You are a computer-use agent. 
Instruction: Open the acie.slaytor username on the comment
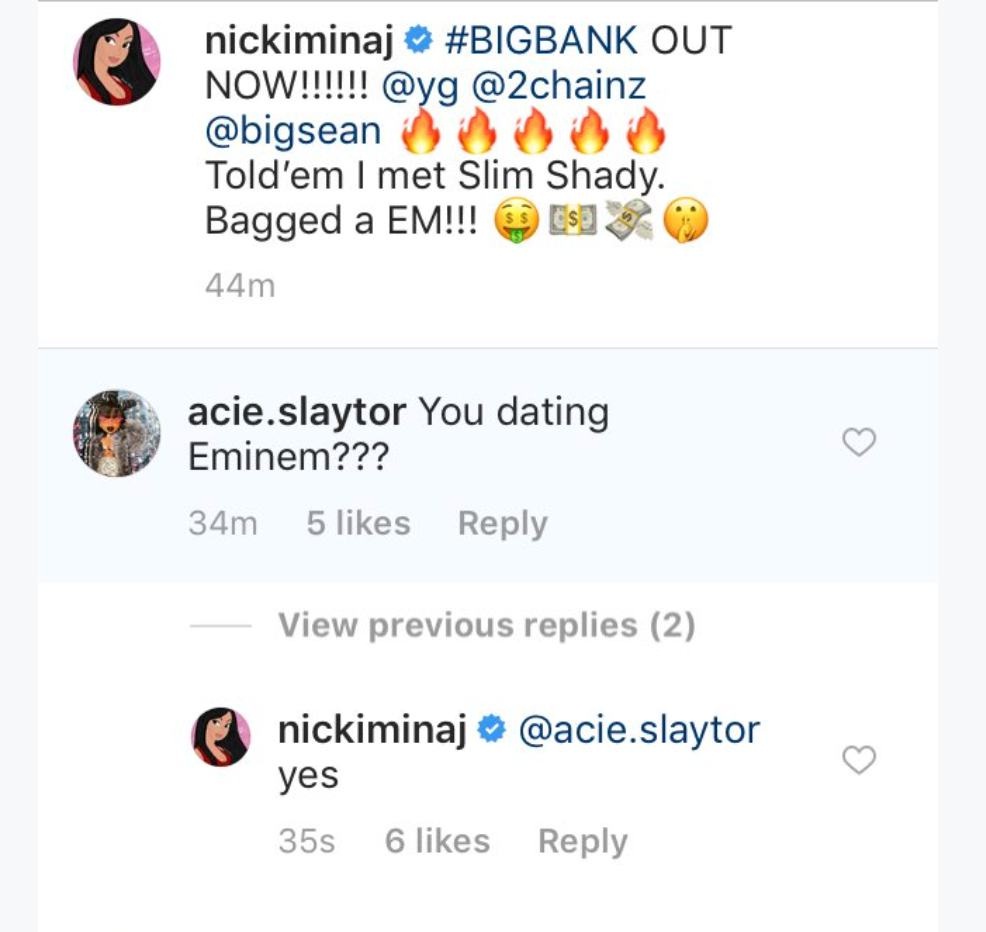pyautogui.click(x=297, y=412)
